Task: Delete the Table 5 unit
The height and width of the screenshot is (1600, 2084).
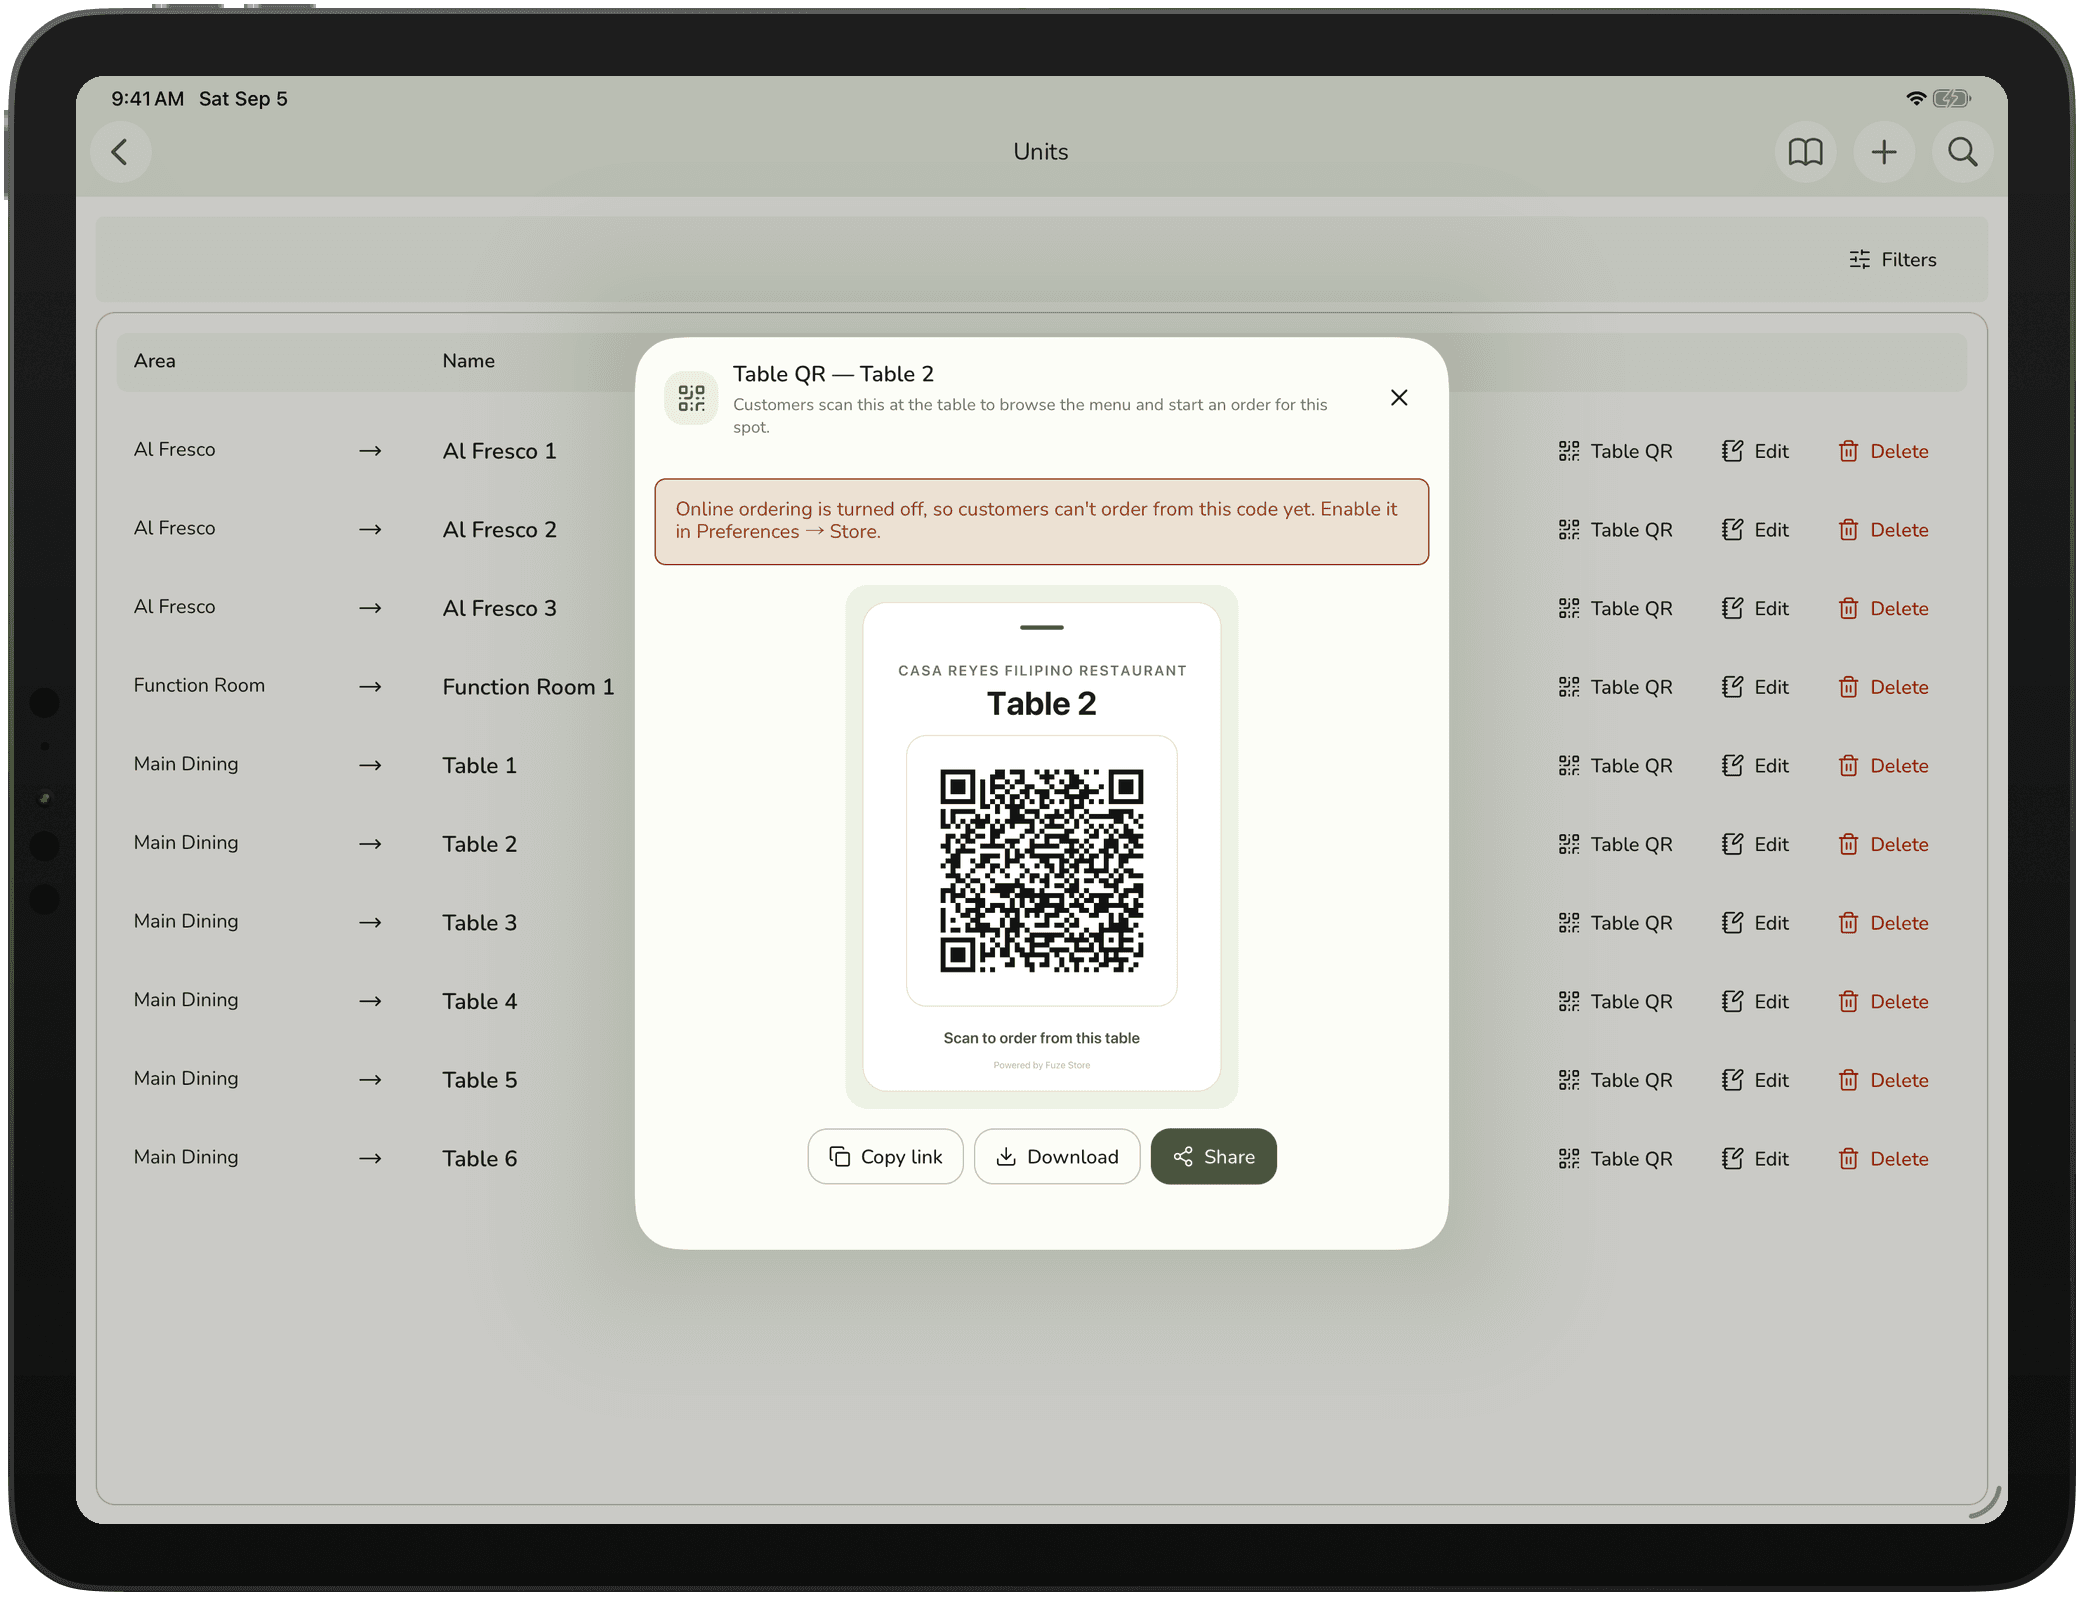Action: coord(1883,1081)
